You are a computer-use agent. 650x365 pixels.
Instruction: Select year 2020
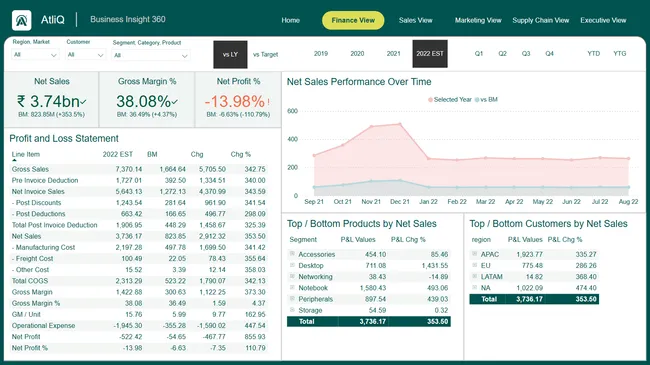357,54
